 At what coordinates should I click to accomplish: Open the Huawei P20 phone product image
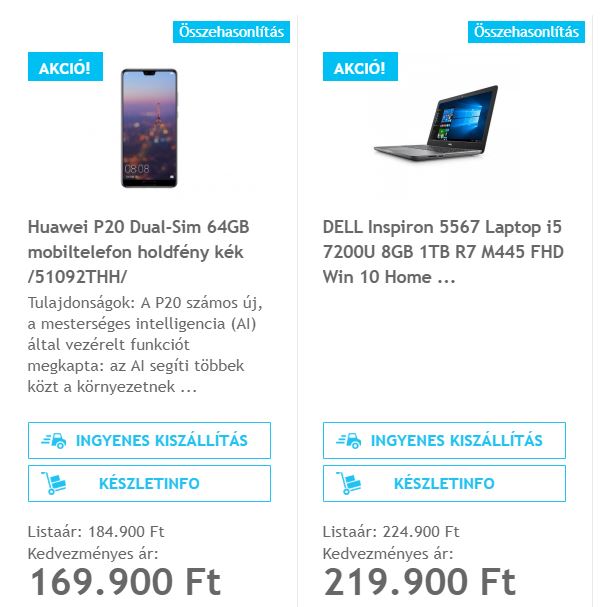(149, 127)
